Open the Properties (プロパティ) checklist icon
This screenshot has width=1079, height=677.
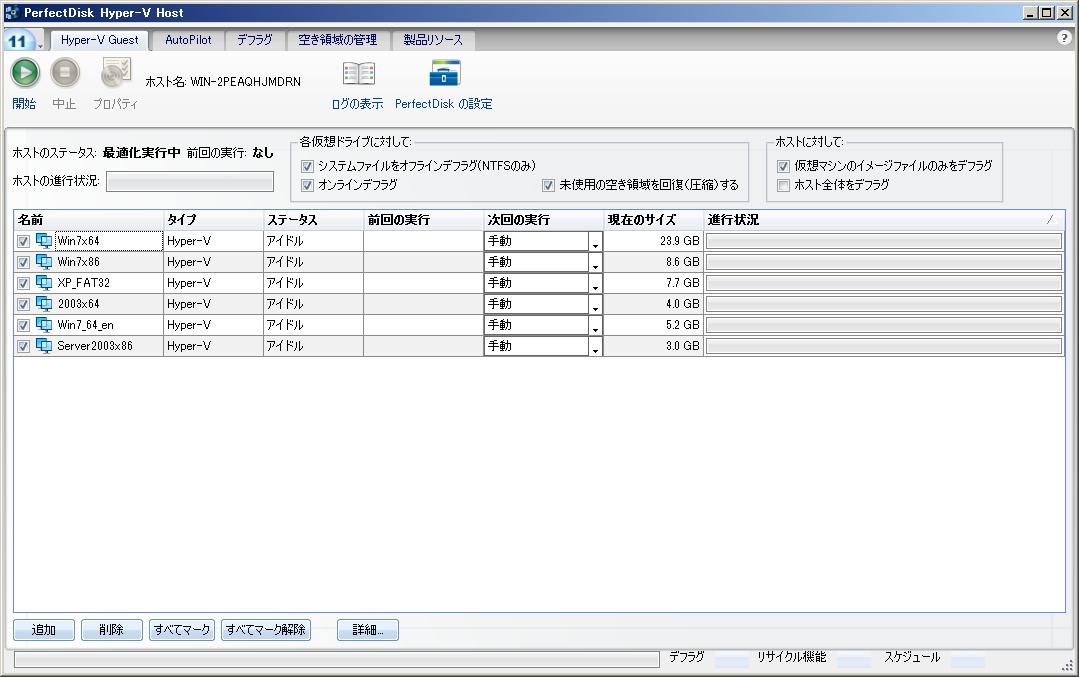coord(116,72)
